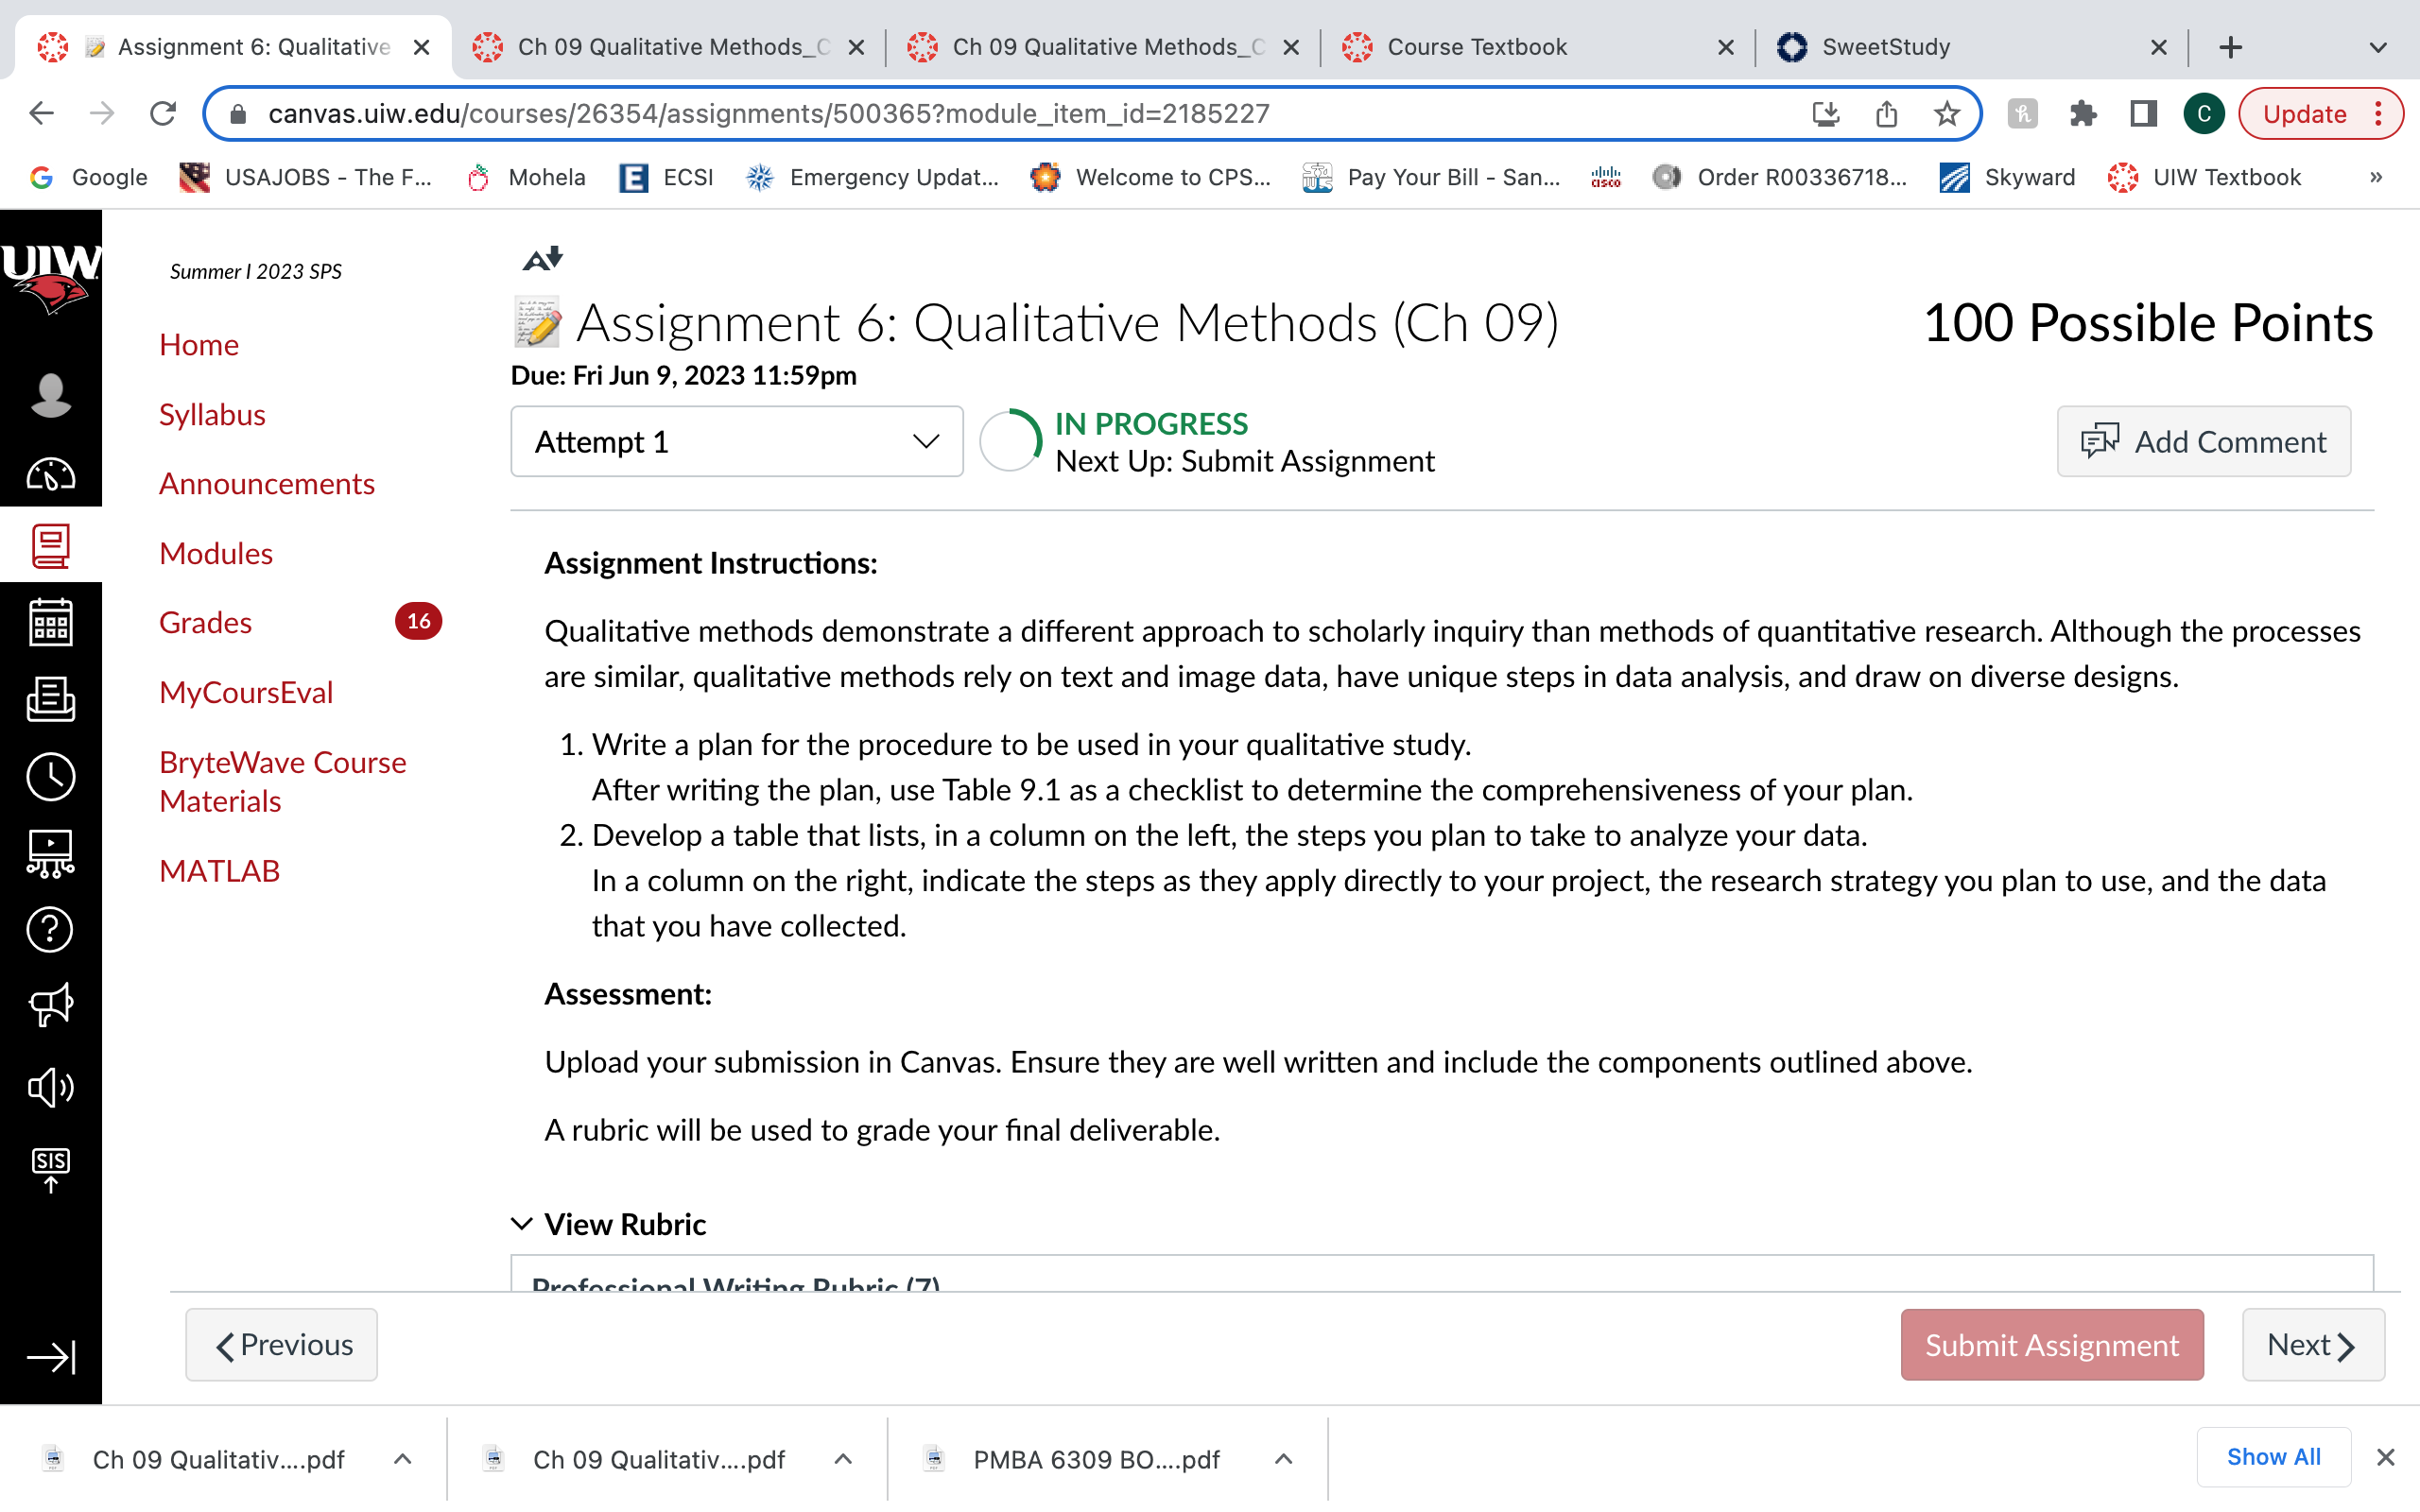Go back with browser back arrow

click(x=41, y=114)
